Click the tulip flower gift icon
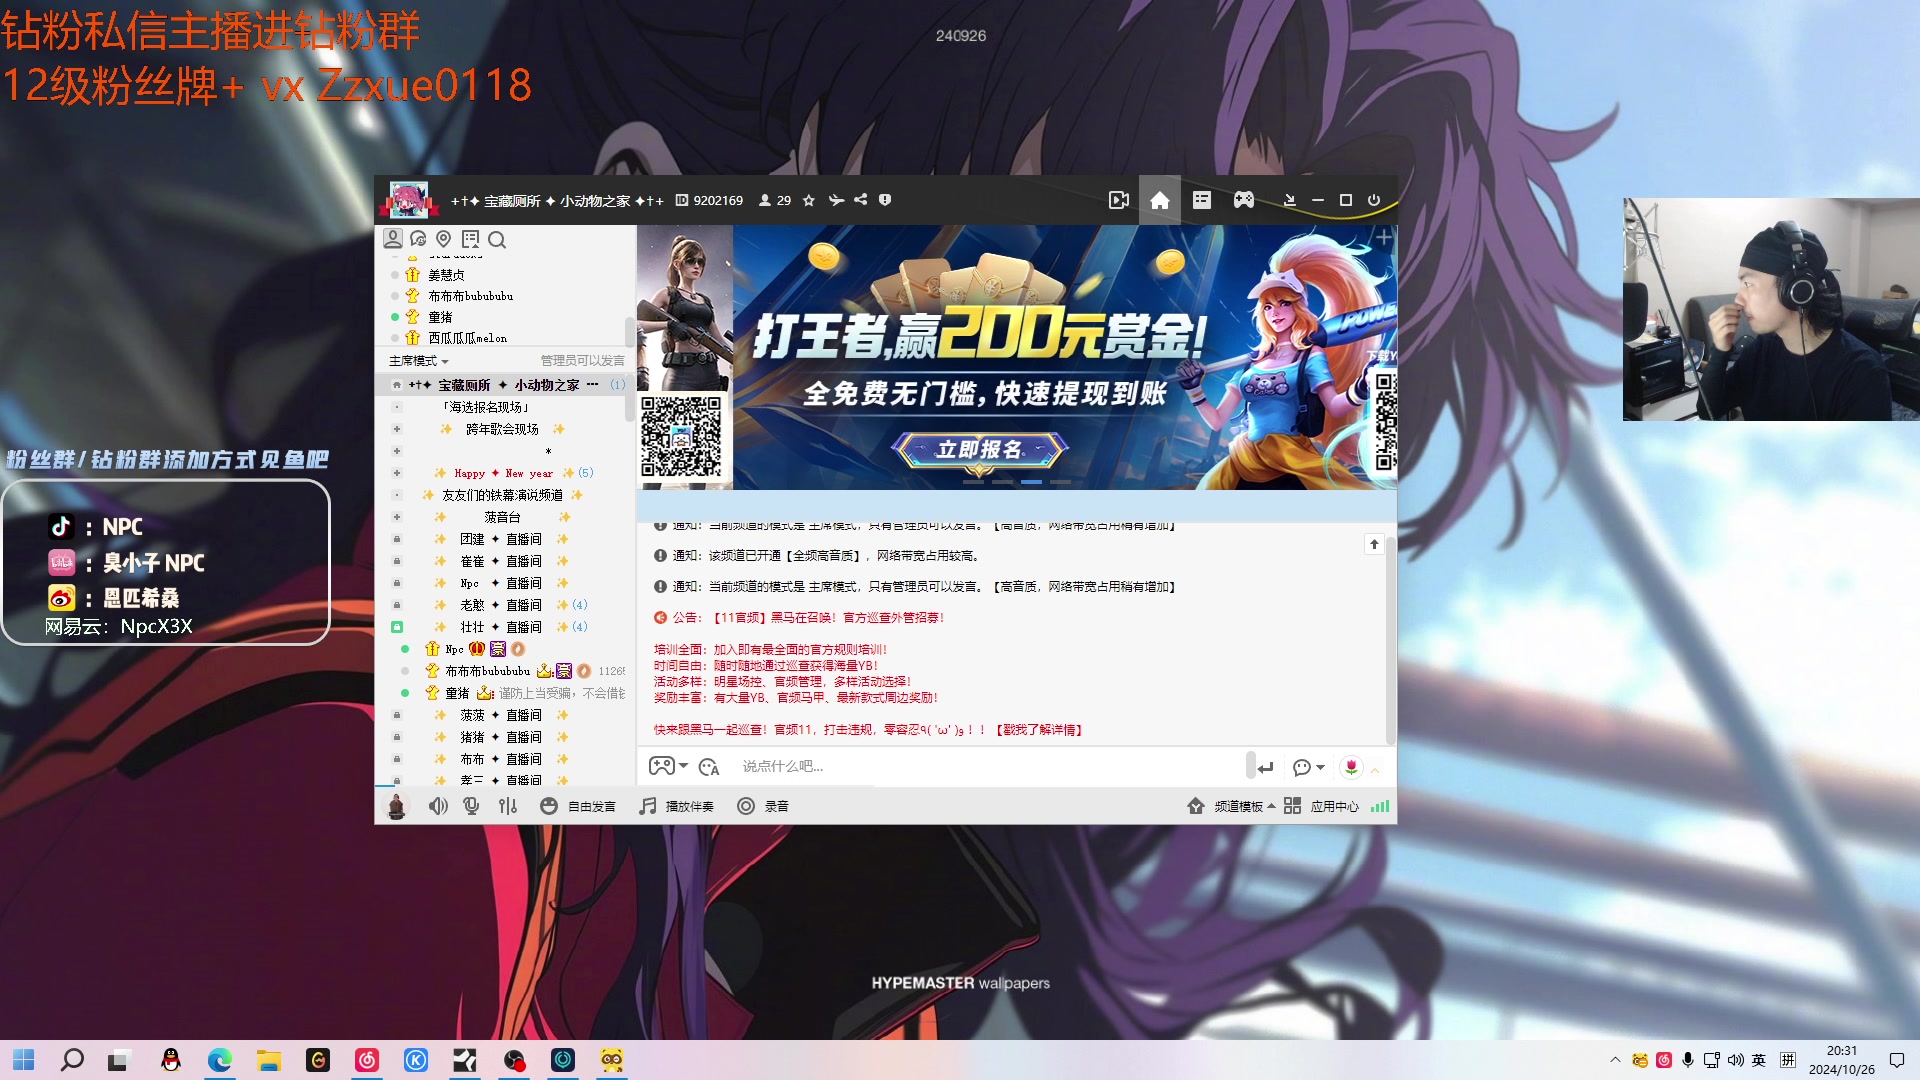Viewport: 1920px width, 1080px height. tap(1352, 767)
